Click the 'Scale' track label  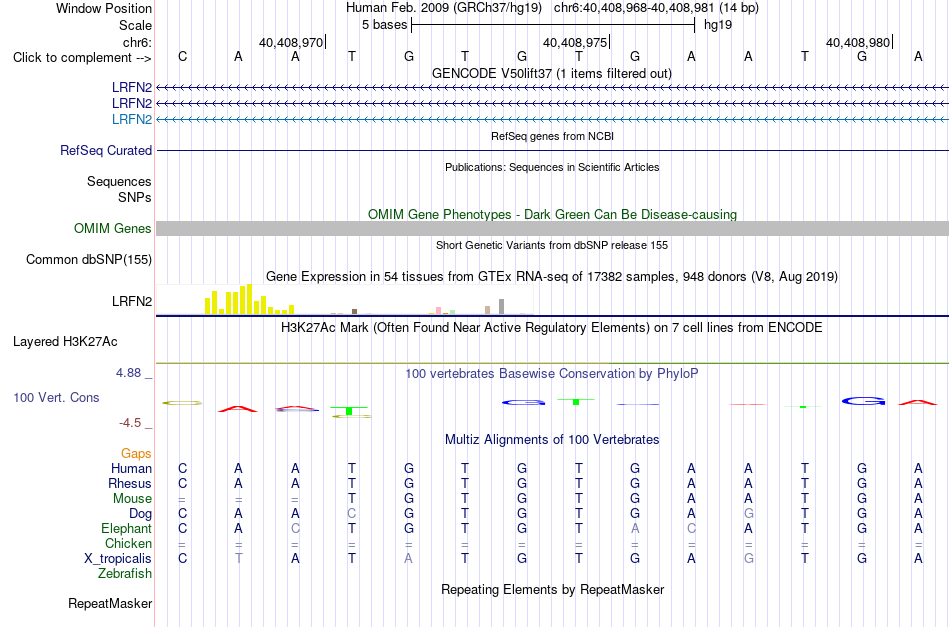[x=135, y=25]
